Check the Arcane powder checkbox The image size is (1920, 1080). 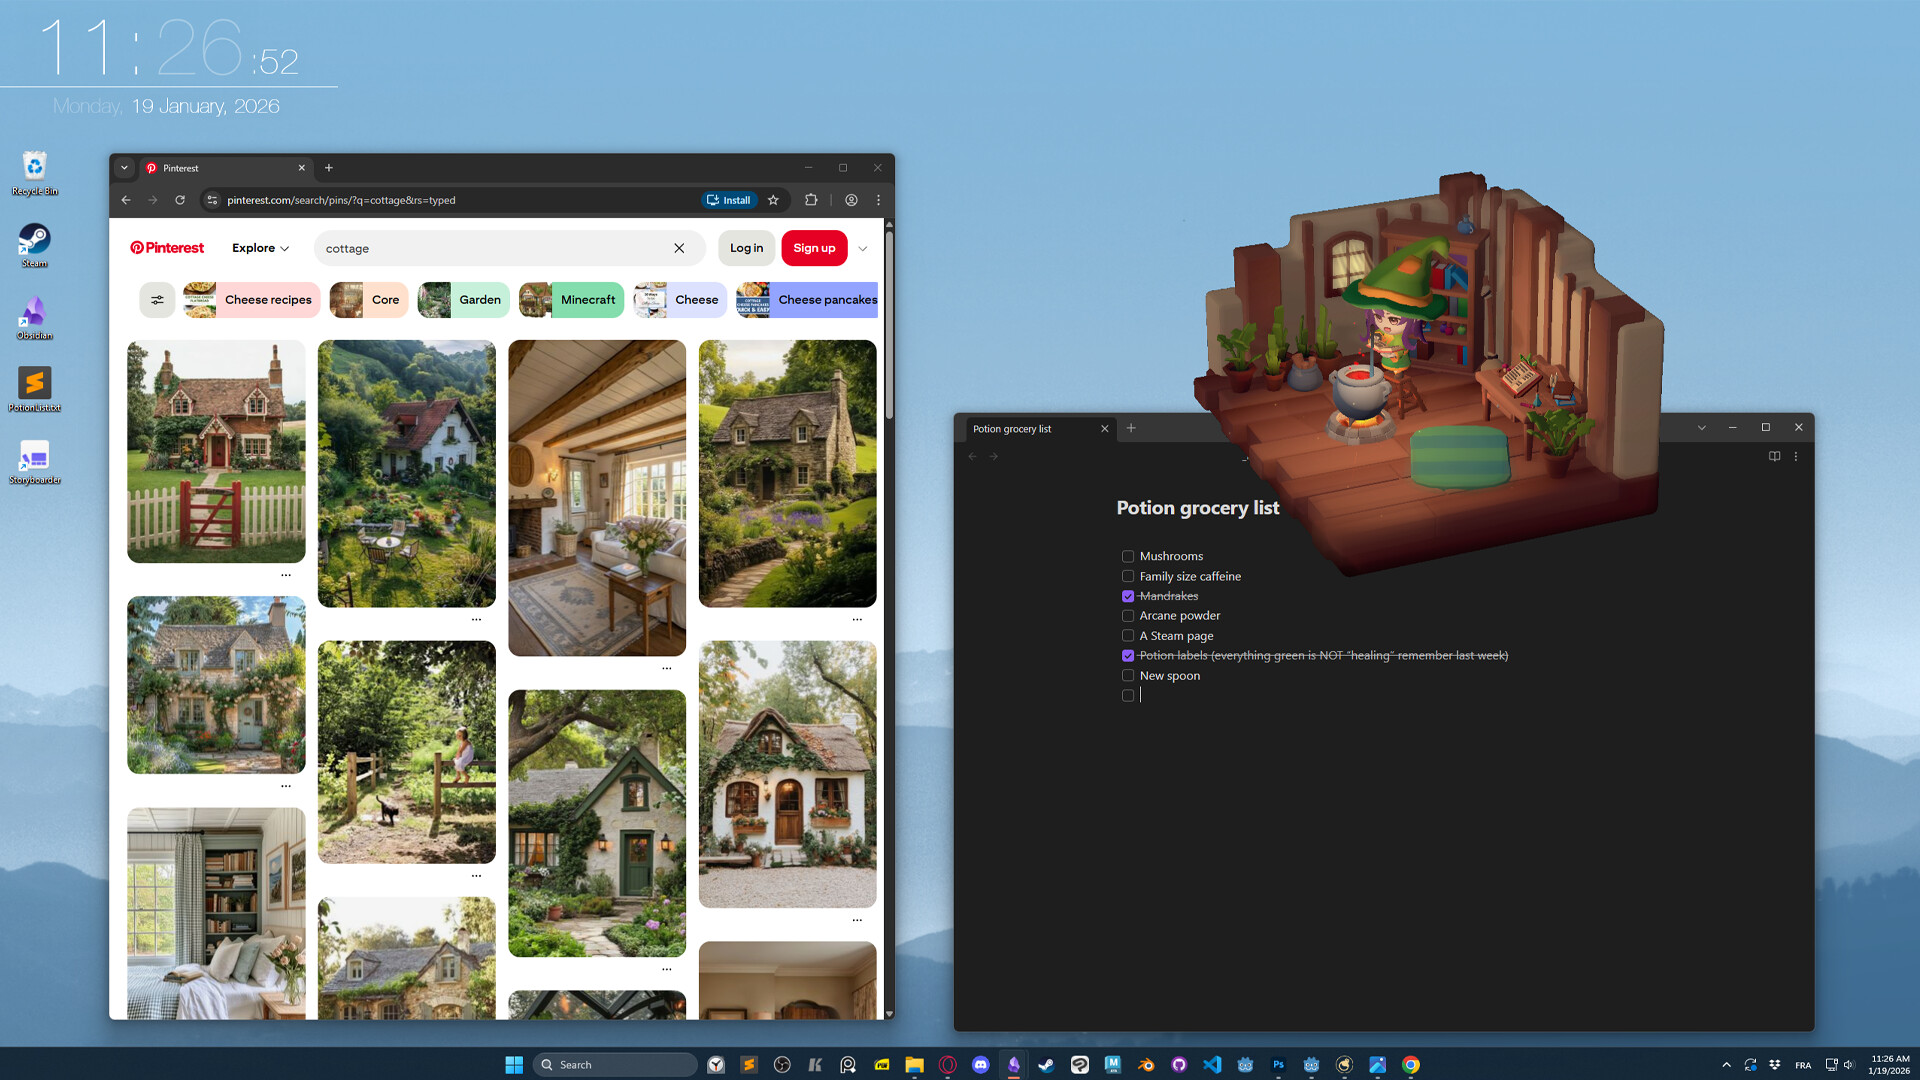[1128, 615]
